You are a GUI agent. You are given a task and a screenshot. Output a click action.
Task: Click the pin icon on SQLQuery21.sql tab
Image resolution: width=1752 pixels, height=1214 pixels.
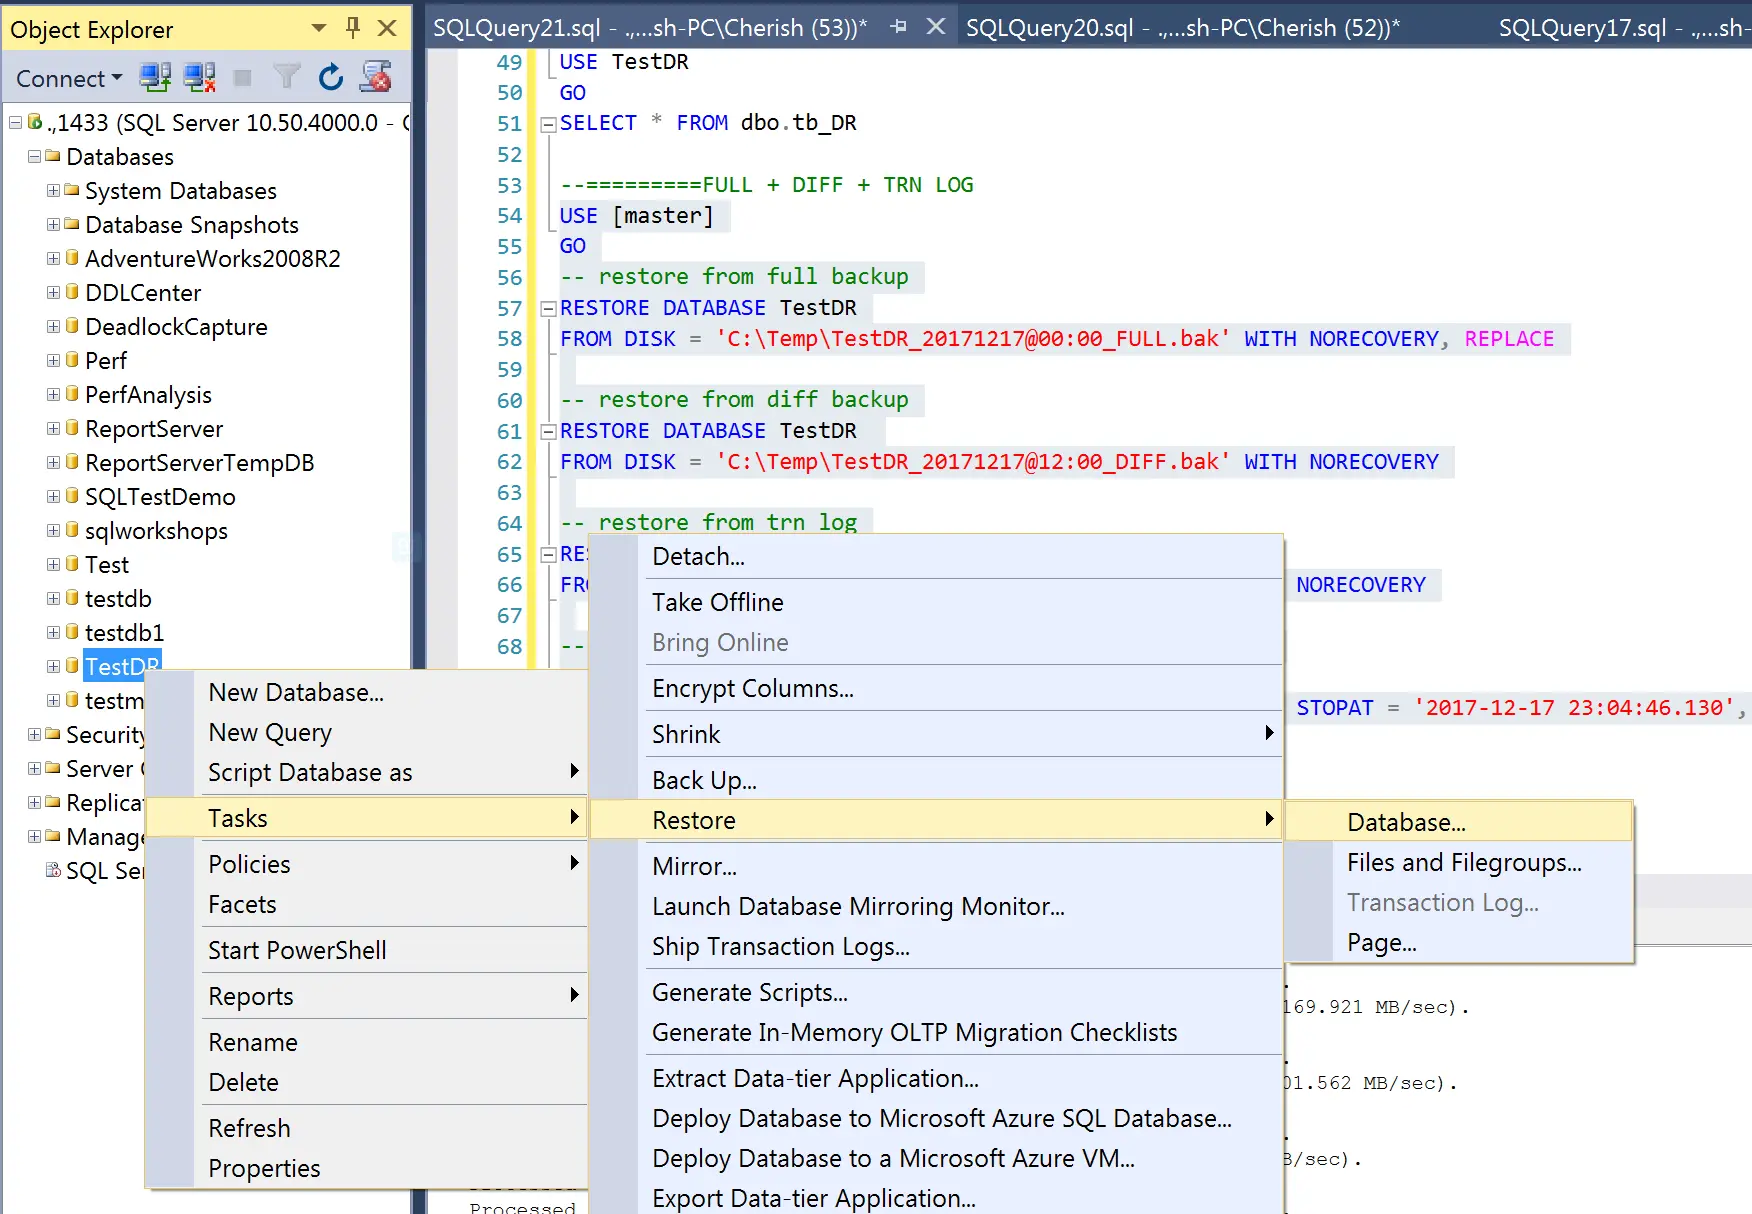coord(898,27)
